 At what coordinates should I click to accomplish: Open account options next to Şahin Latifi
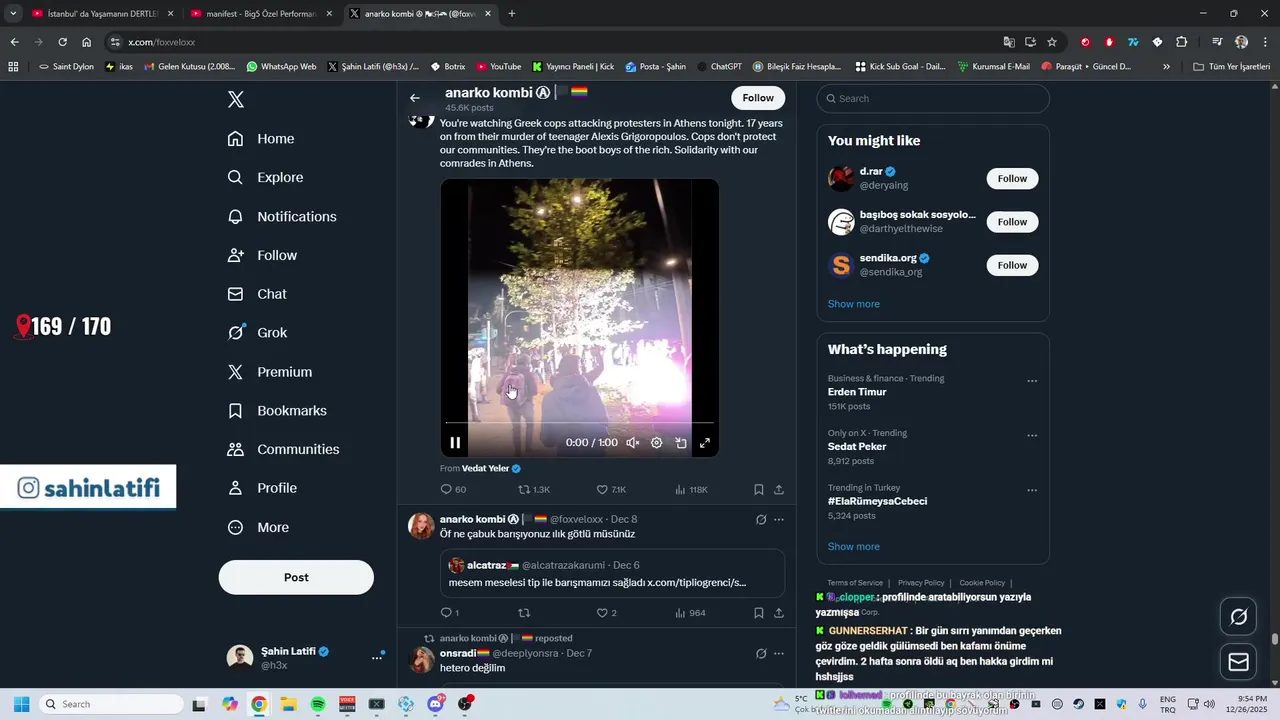tap(377, 657)
